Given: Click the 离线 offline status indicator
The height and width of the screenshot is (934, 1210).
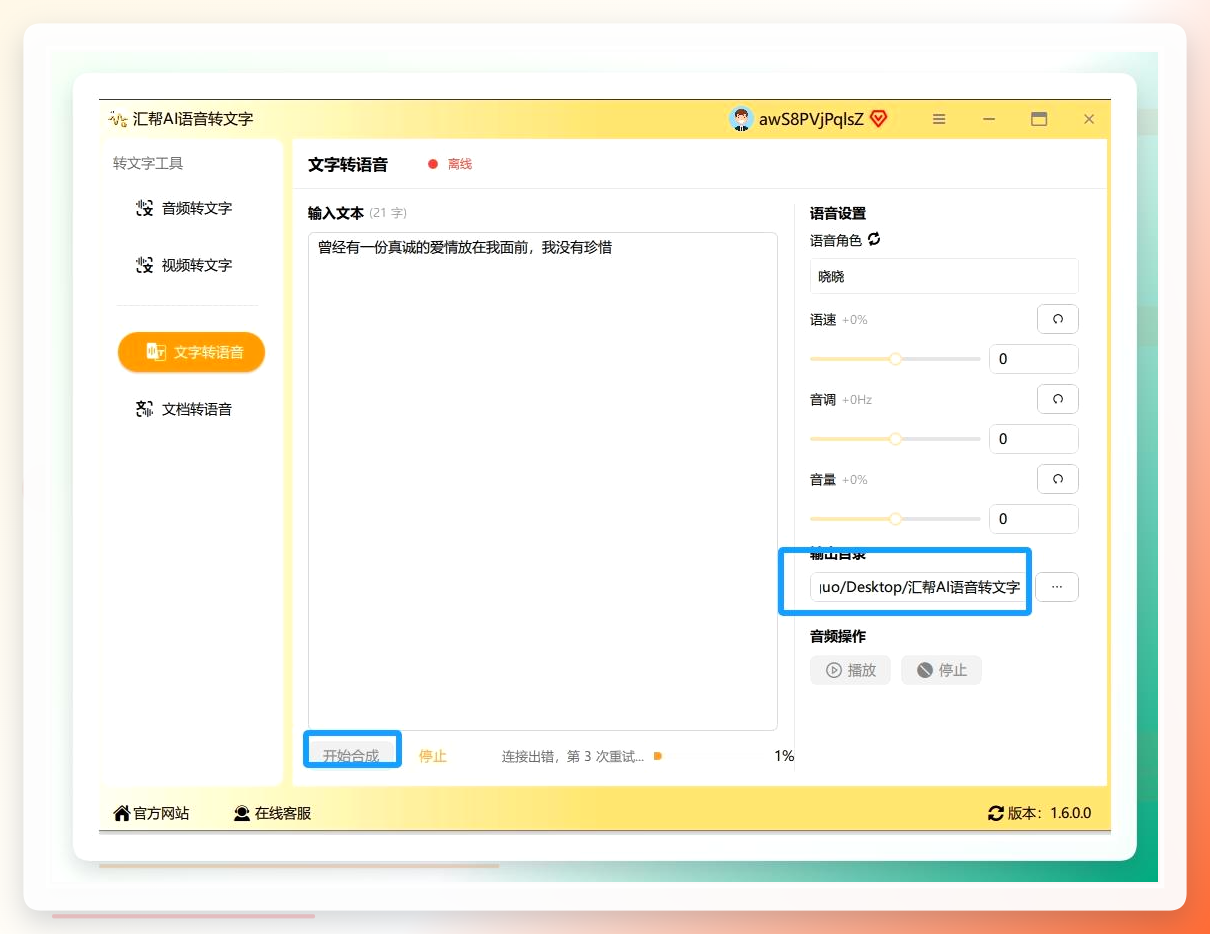Looking at the screenshot, I should [450, 164].
